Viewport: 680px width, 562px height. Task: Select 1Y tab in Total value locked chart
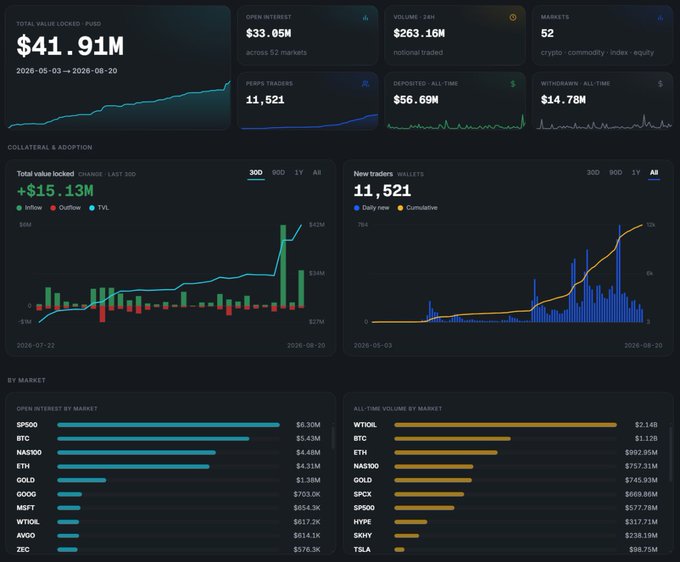point(299,173)
